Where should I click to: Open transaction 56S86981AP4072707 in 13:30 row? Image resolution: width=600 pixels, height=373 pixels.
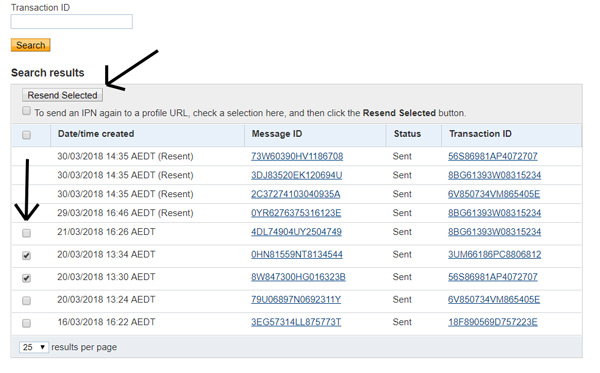[x=493, y=277]
